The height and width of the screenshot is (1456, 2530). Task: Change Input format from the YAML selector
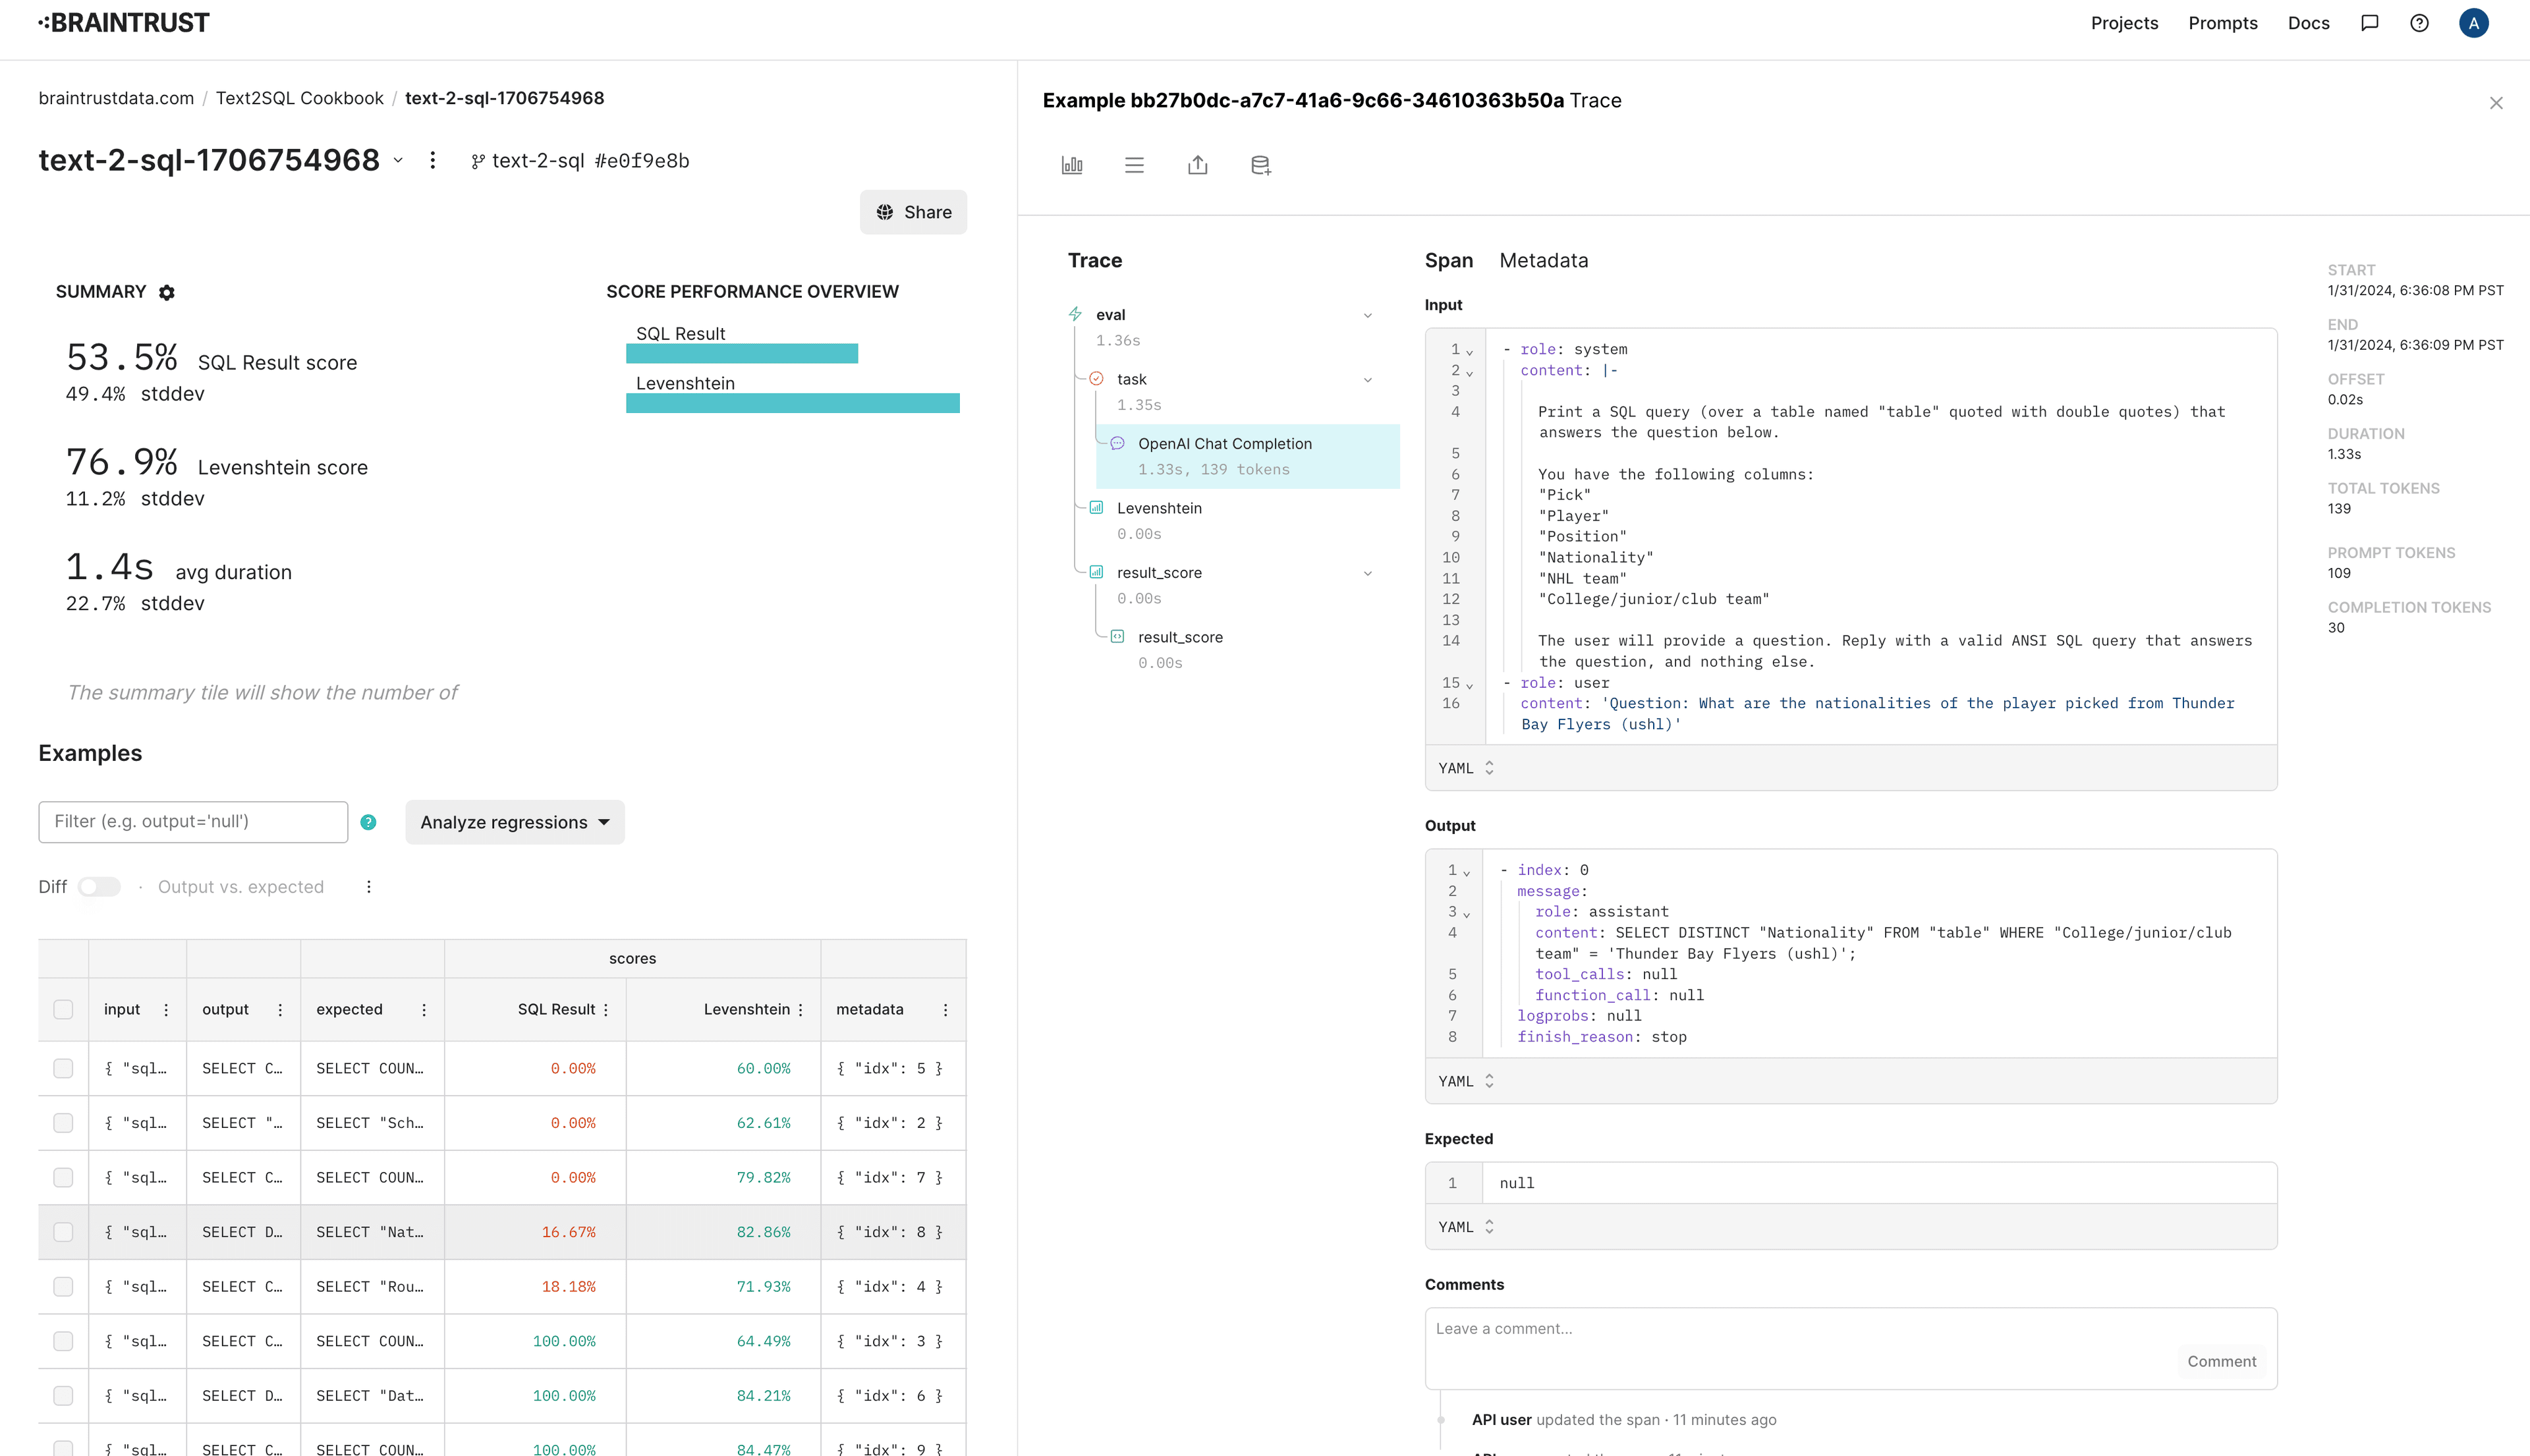(1465, 768)
